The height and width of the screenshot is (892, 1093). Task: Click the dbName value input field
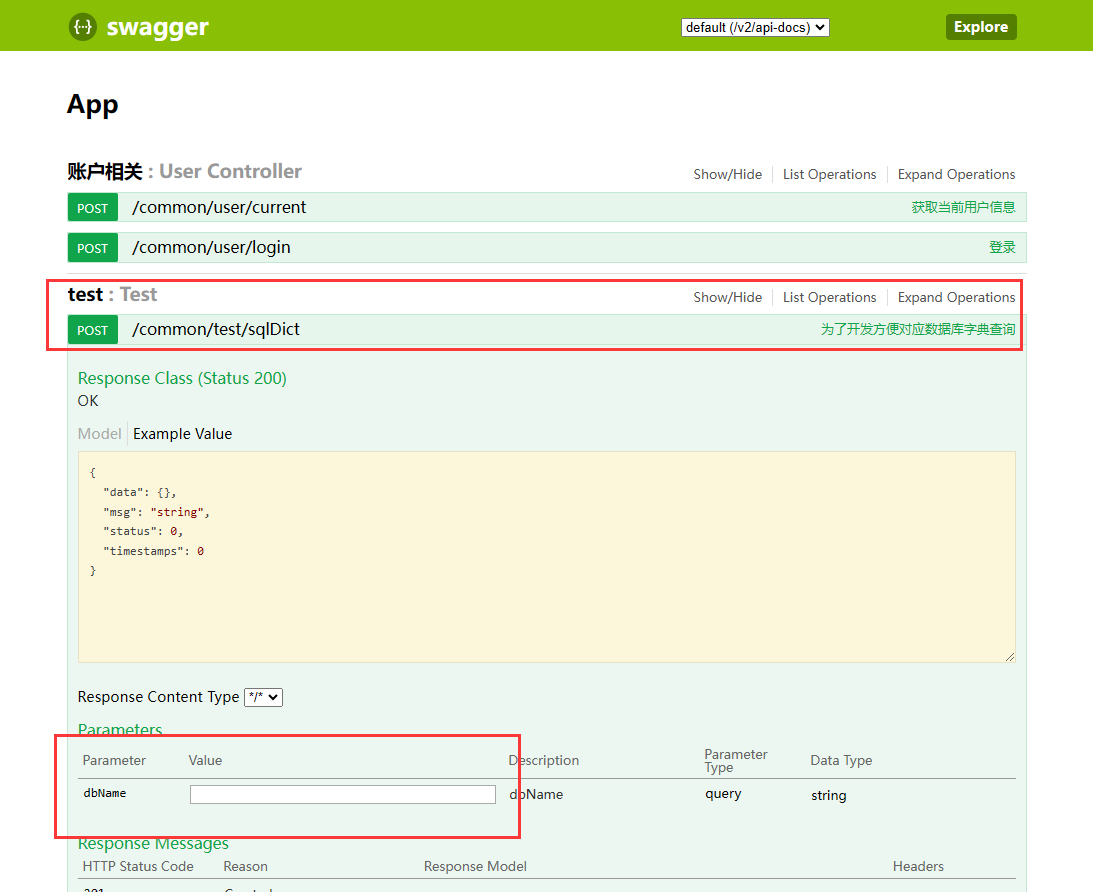[342, 794]
